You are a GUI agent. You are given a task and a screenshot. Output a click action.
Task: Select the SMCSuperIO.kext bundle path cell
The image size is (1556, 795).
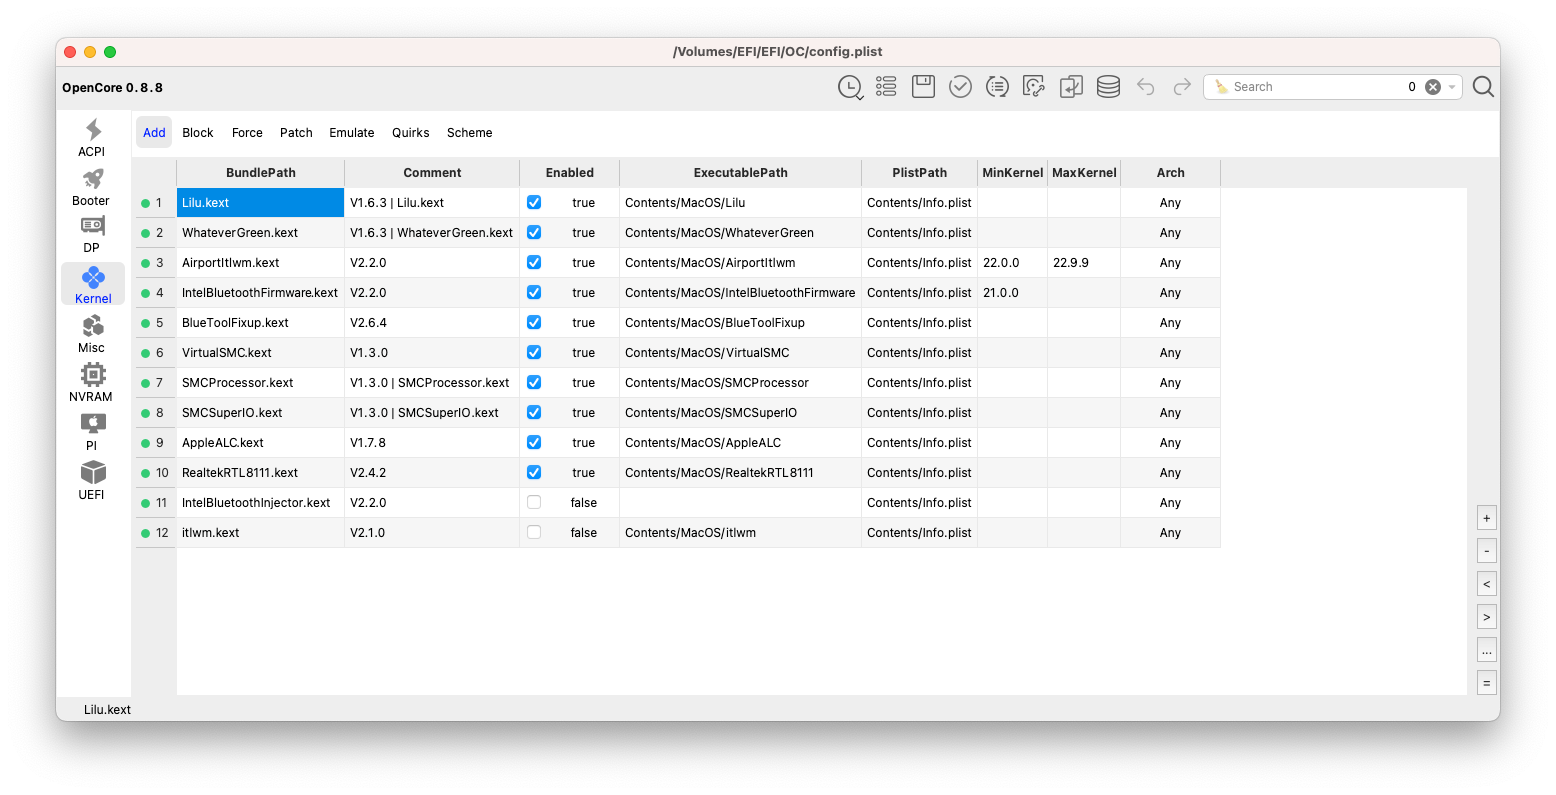coord(261,412)
